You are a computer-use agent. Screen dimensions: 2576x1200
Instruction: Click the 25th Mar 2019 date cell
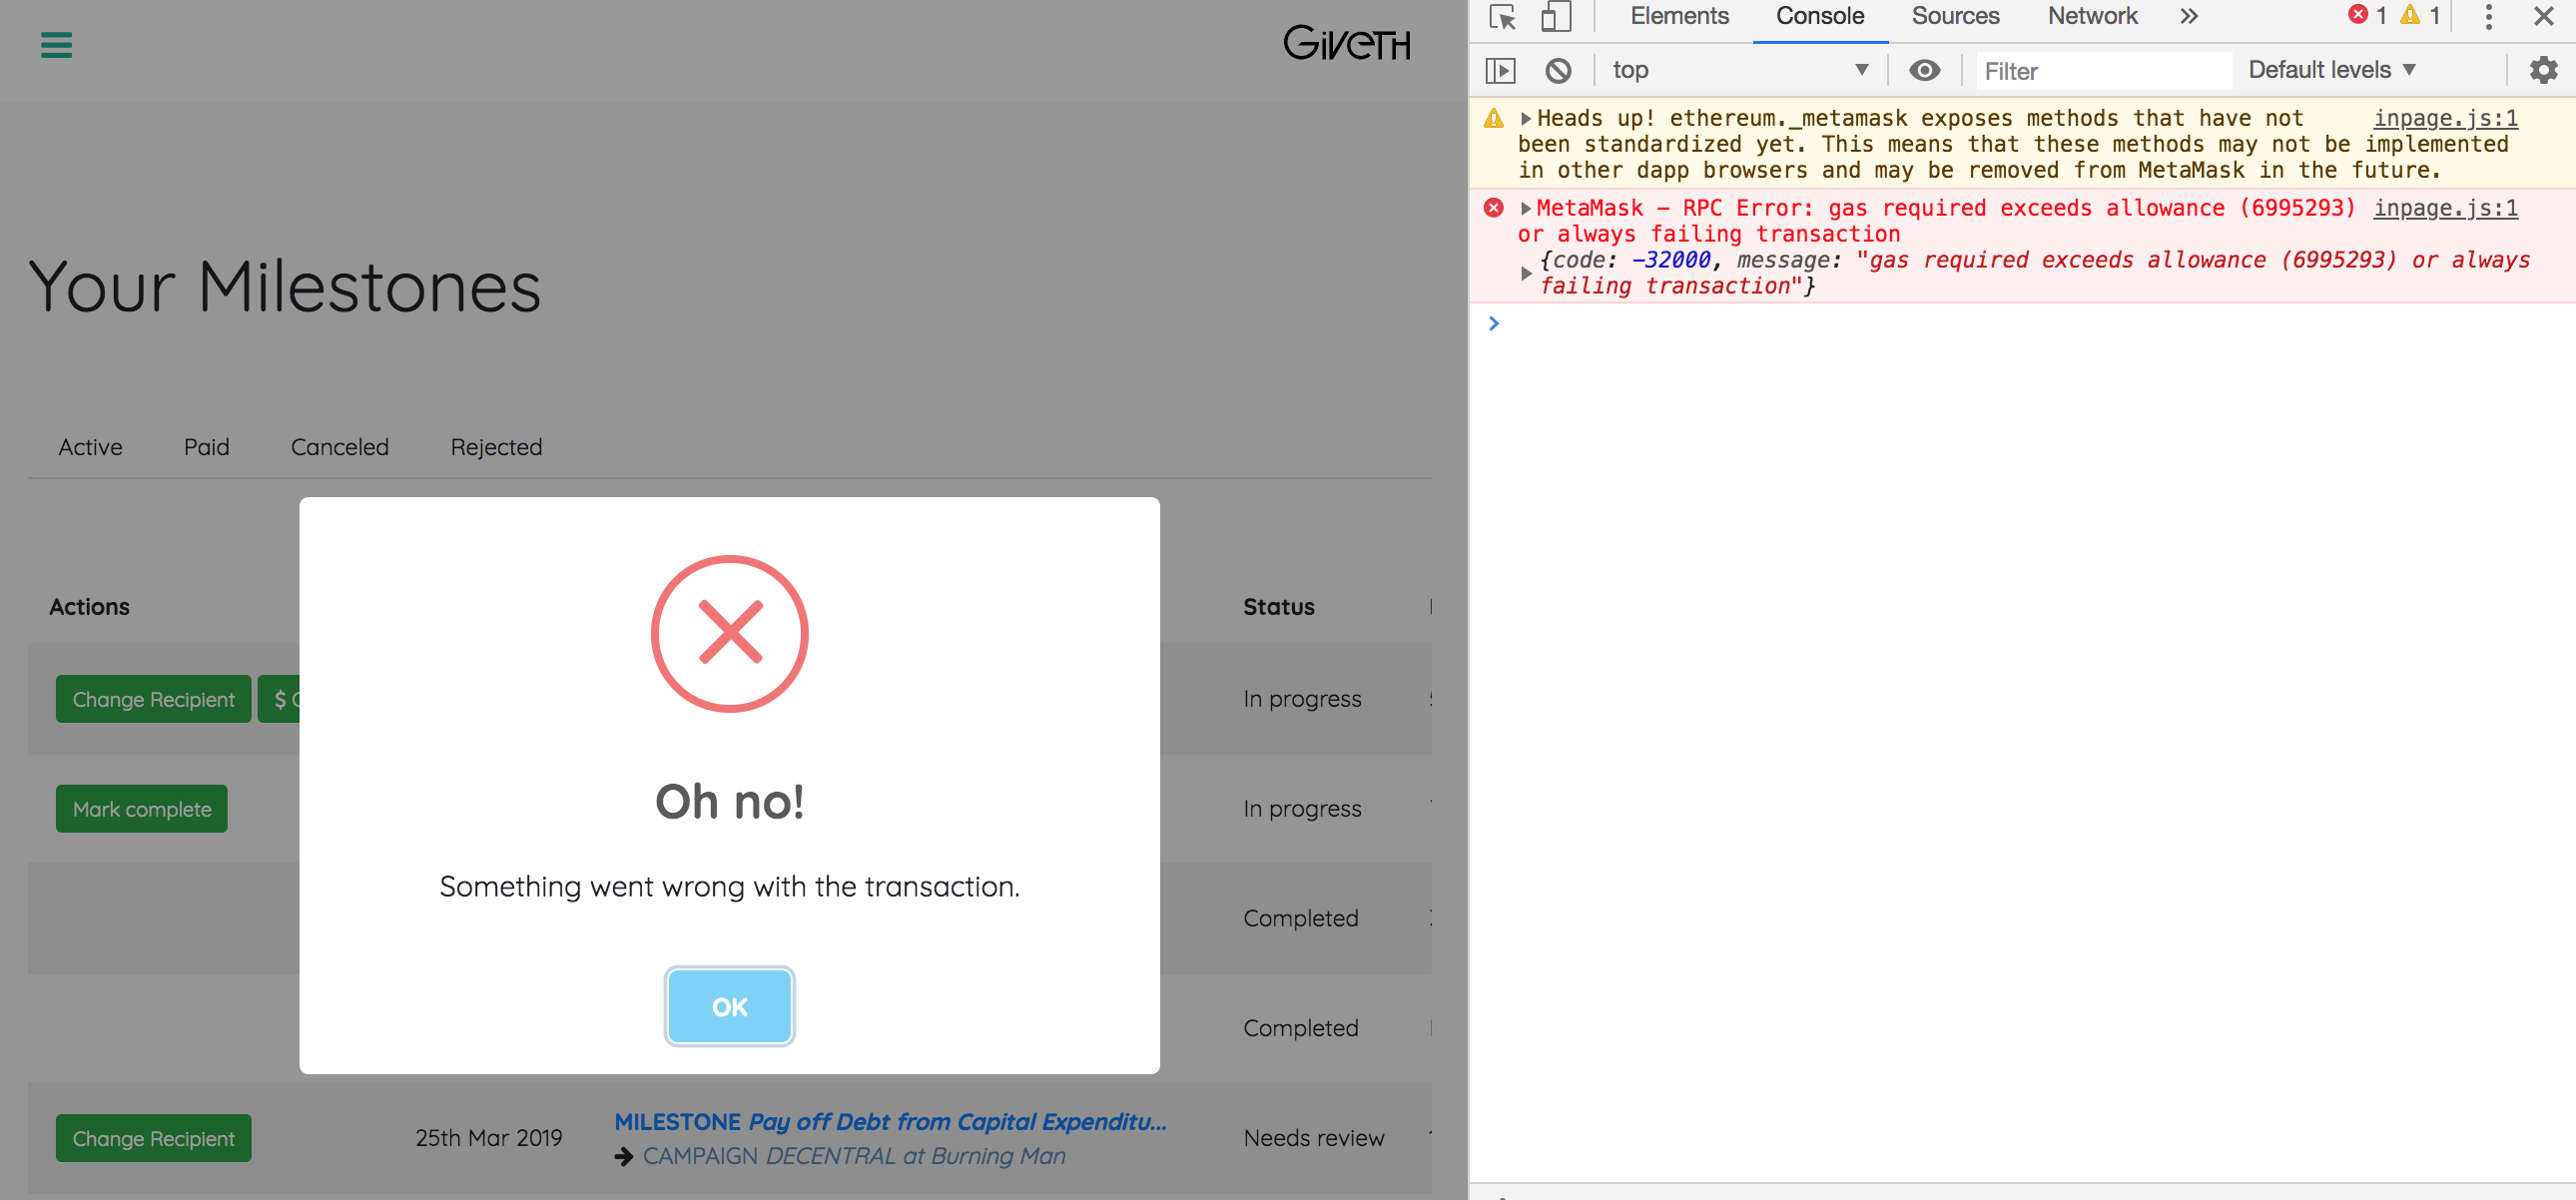coord(488,1138)
